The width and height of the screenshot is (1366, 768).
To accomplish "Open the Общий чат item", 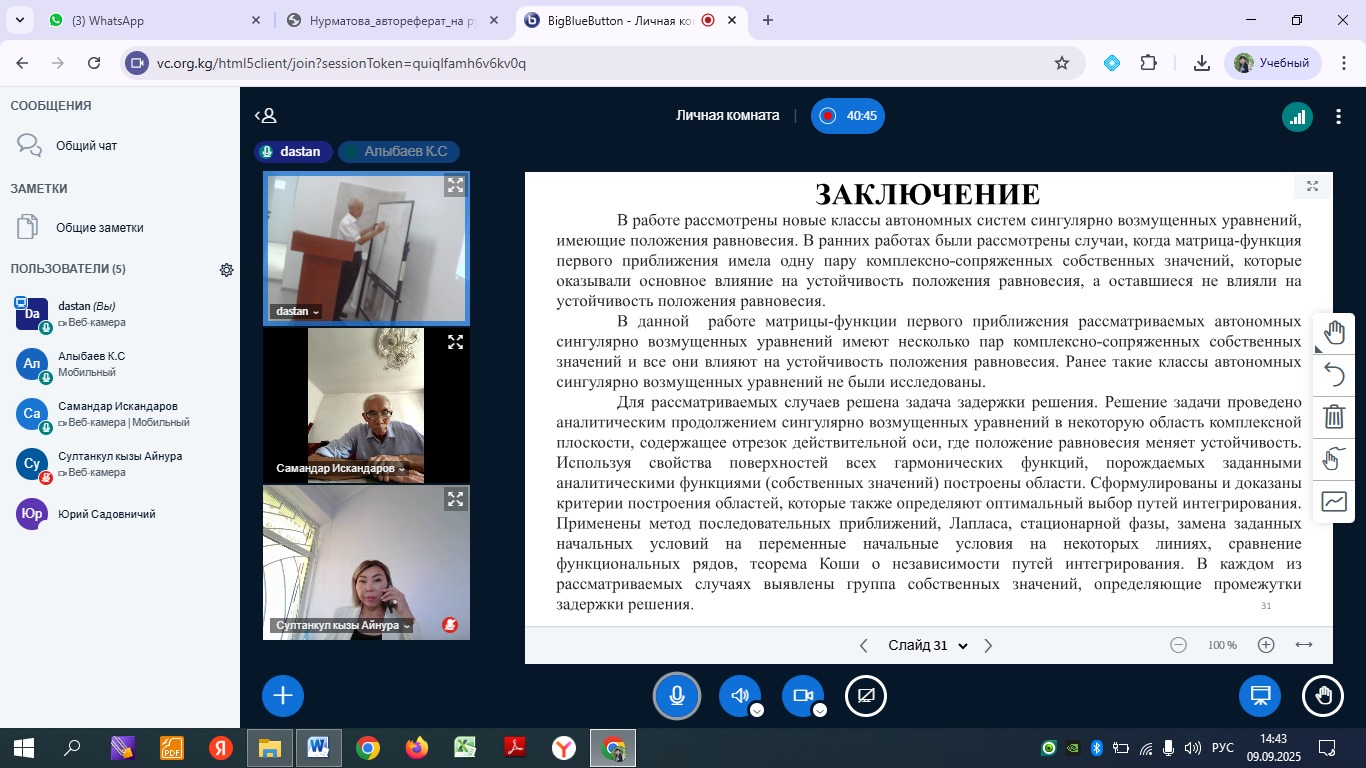I will click(x=86, y=146).
